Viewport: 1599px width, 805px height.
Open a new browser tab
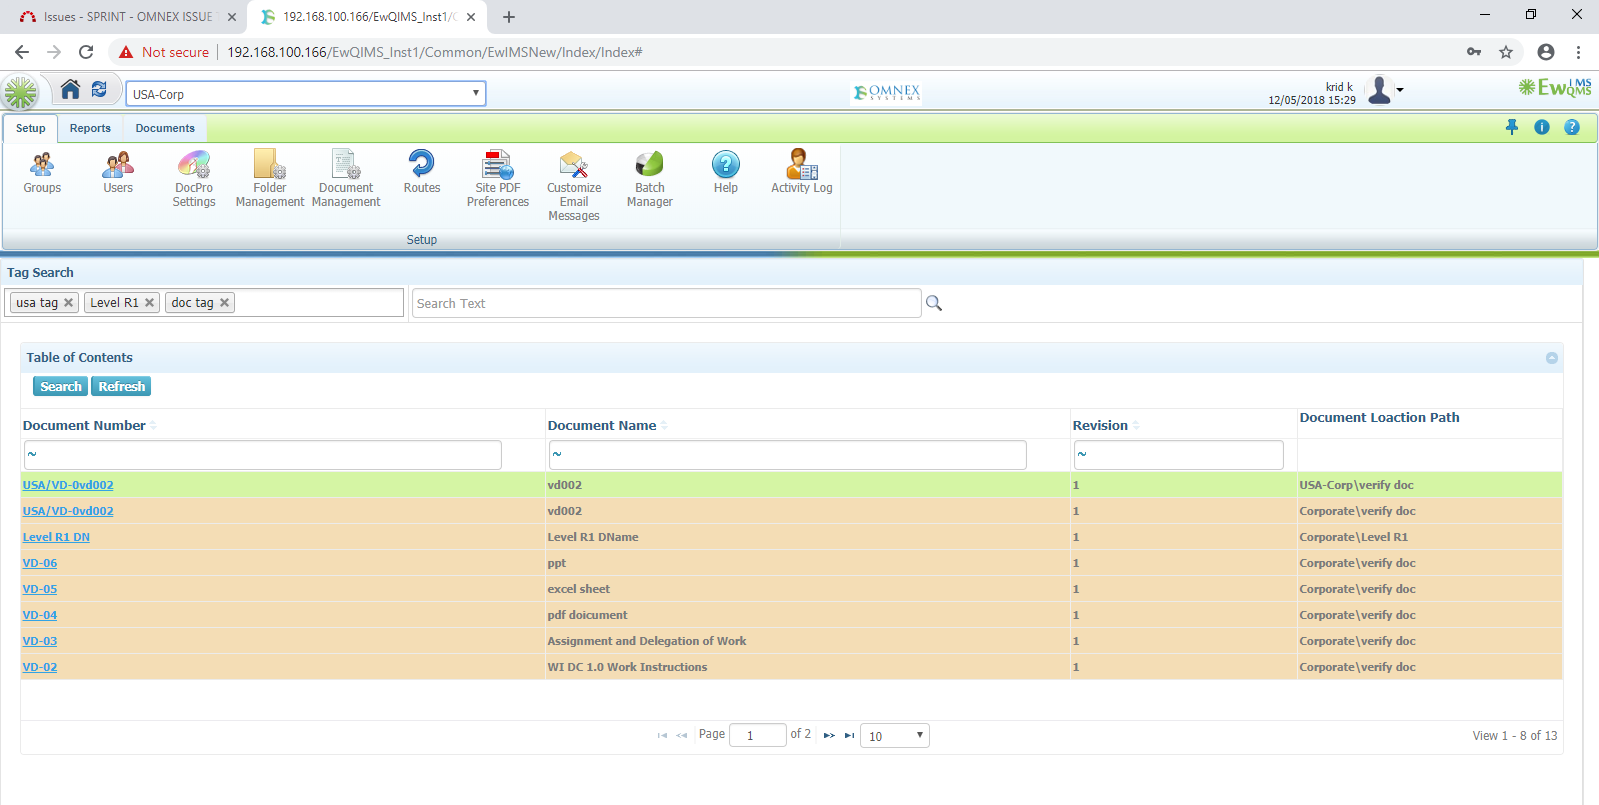(x=509, y=17)
